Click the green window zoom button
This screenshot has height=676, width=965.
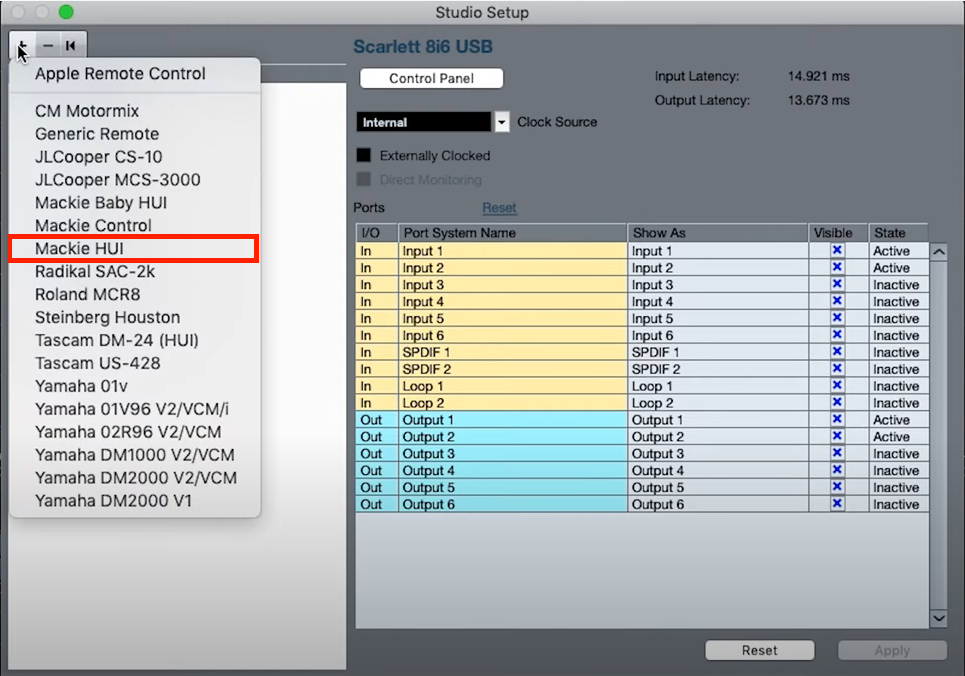click(x=66, y=12)
